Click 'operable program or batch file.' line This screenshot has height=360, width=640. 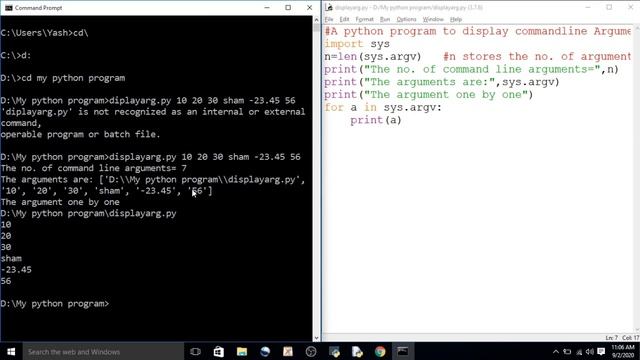click(80, 134)
